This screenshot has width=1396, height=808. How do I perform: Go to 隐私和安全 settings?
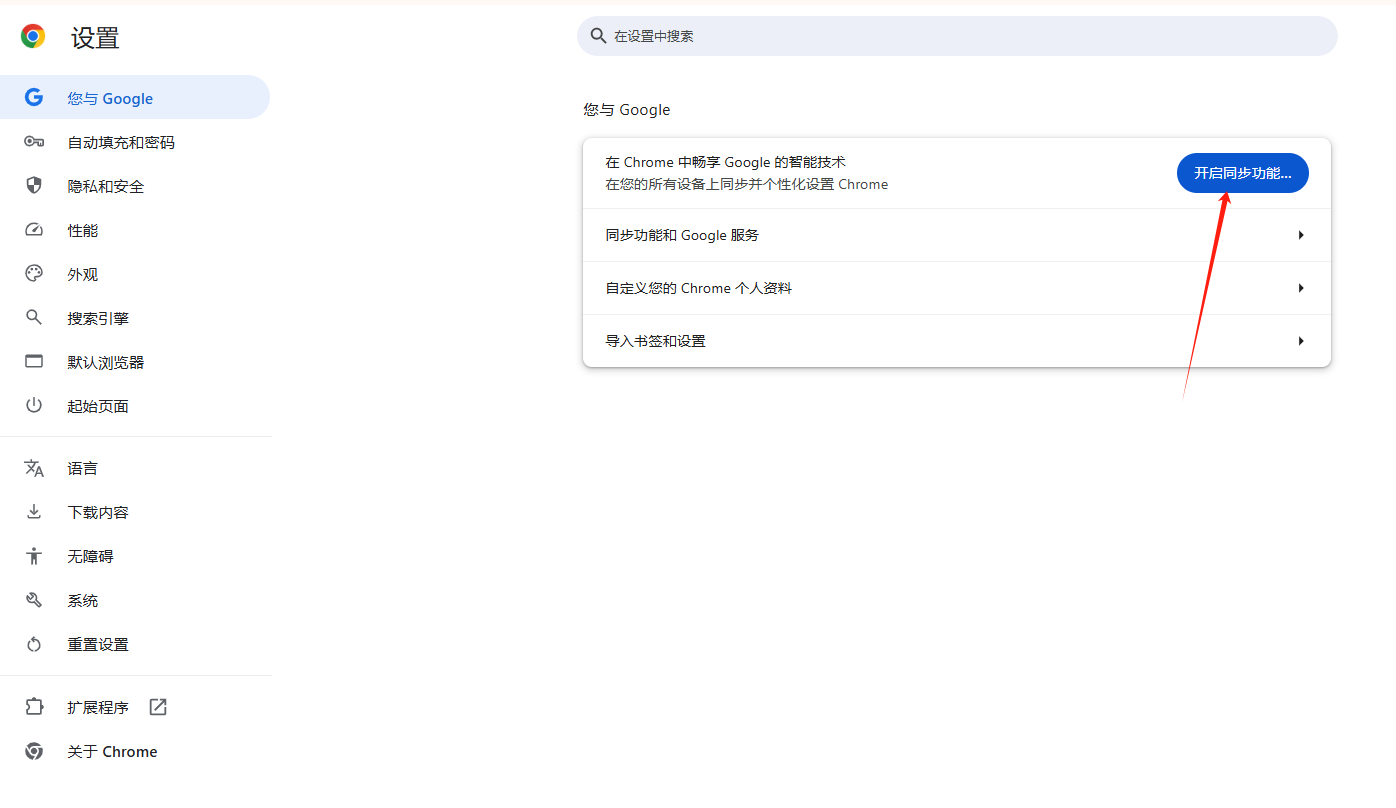click(x=135, y=186)
